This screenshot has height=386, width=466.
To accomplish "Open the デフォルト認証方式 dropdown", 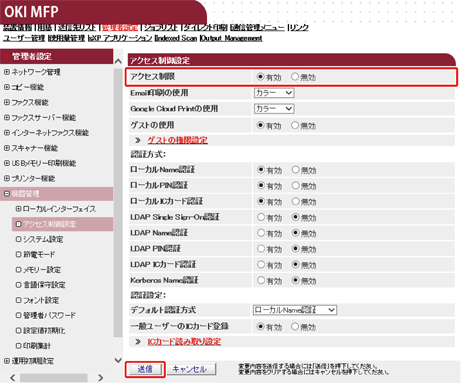I will click(x=295, y=310).
